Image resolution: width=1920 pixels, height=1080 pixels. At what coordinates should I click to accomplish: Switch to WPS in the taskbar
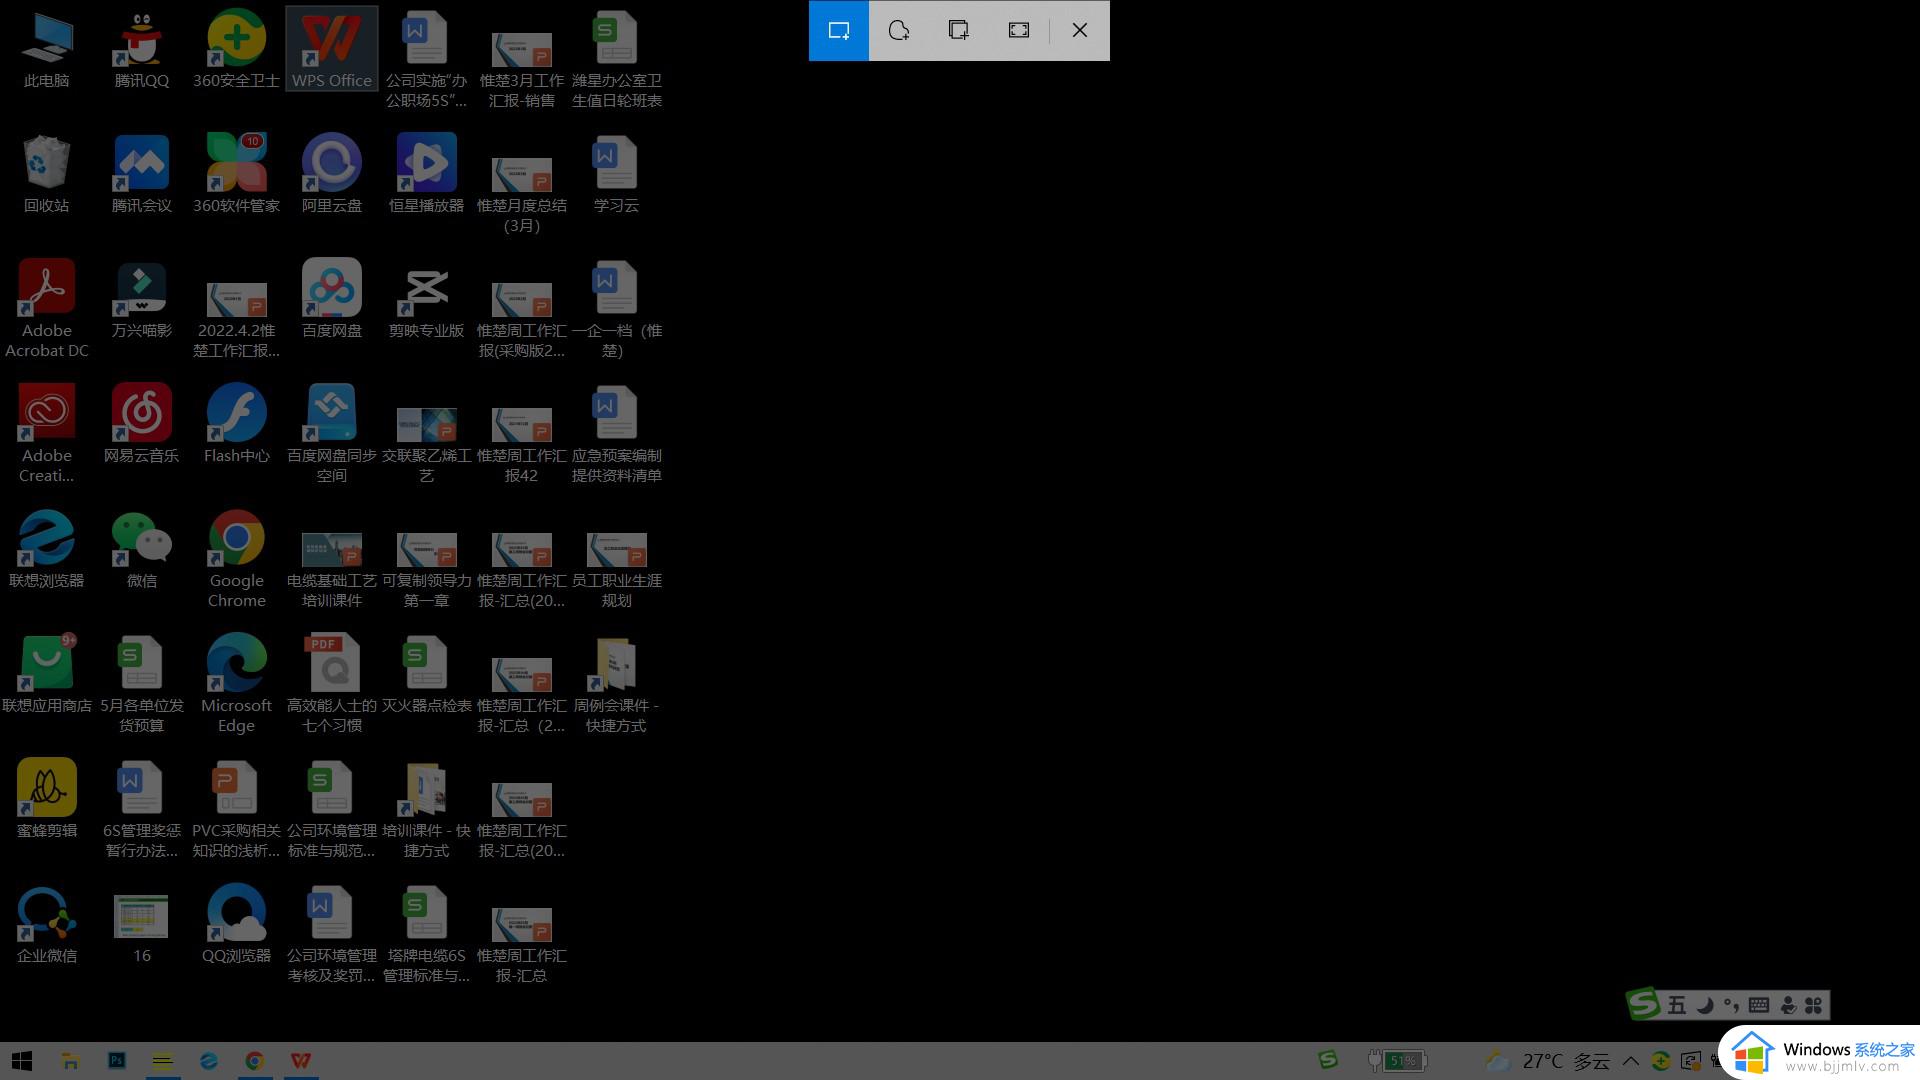click(301, 1060)
